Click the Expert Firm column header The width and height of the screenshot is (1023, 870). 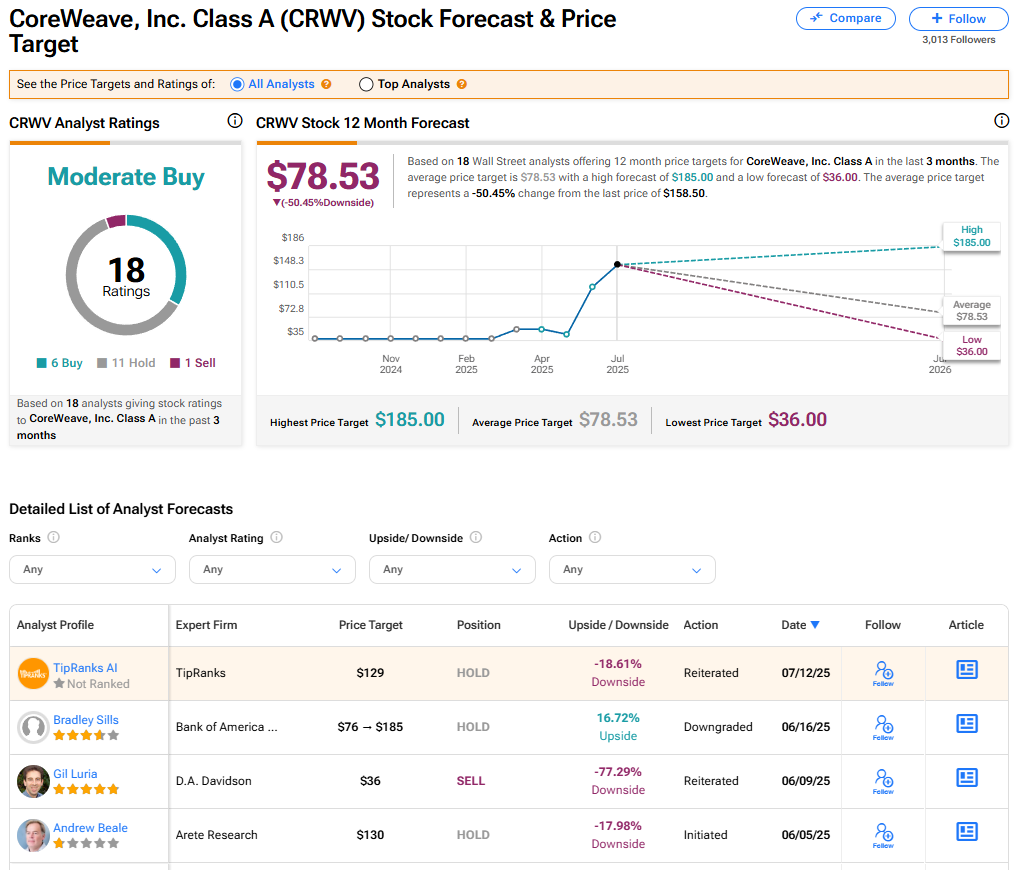pyautogui.click(x=206, y=625)
